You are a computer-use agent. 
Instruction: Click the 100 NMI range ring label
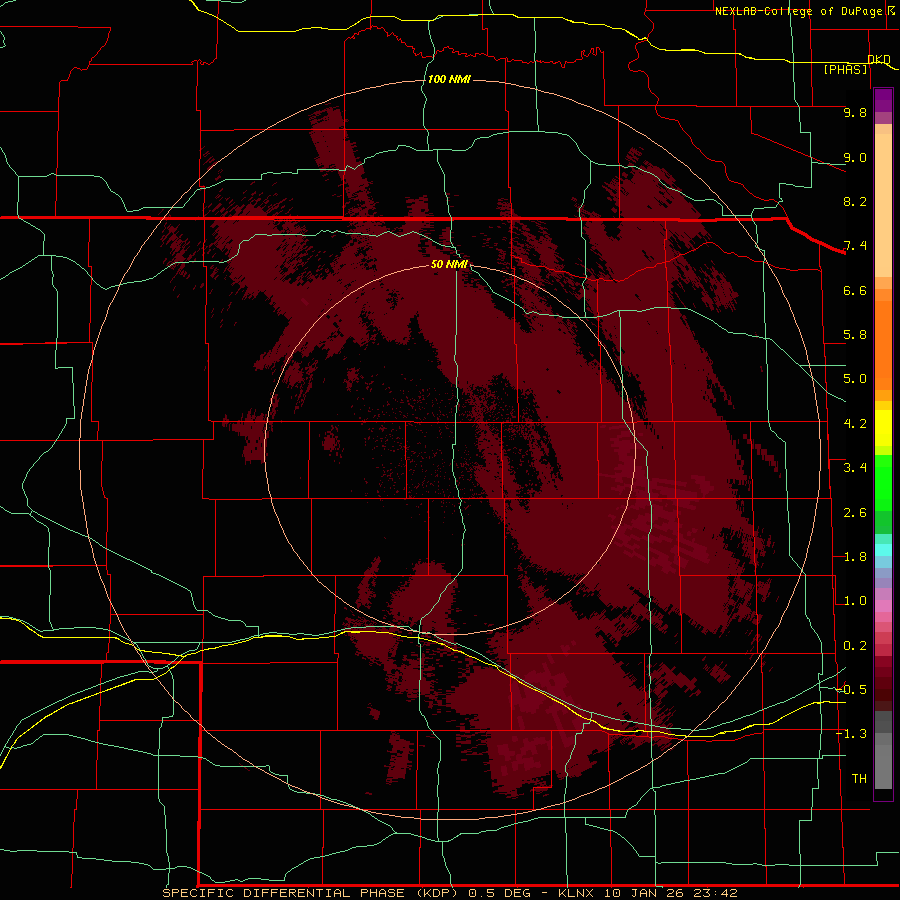point(449,79)
